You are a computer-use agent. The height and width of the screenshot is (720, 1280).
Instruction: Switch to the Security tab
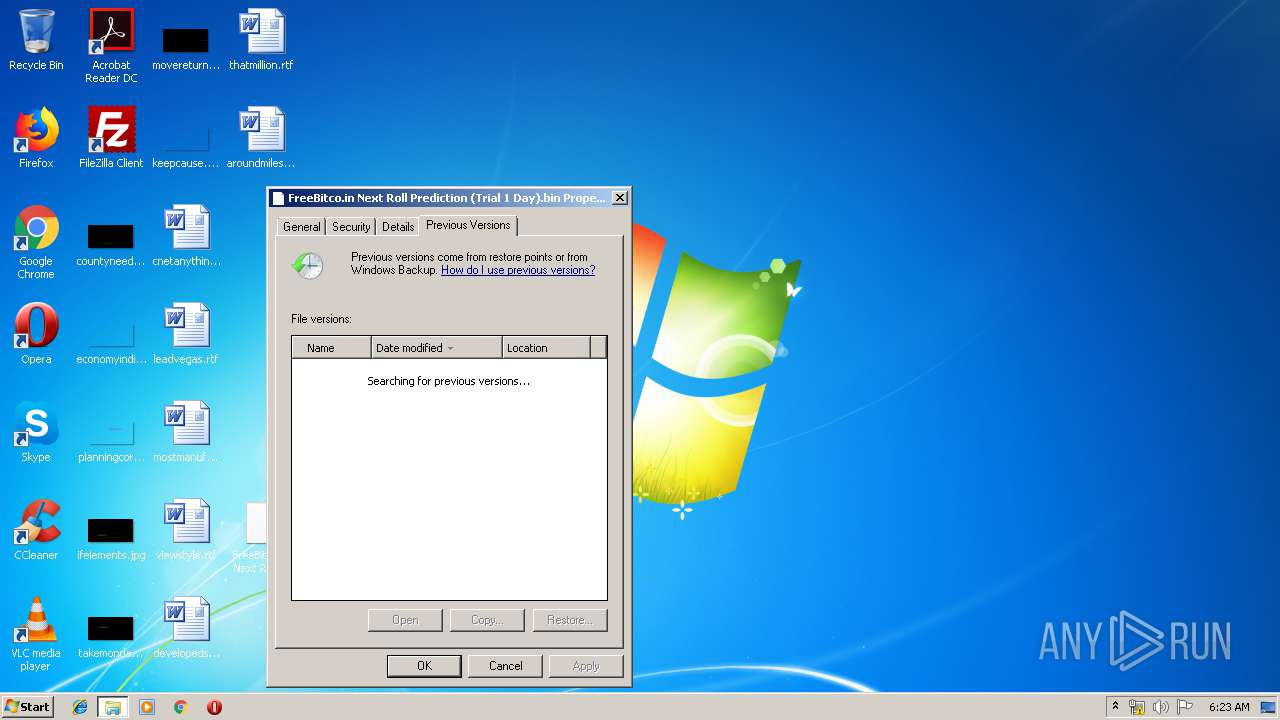coord(351,227)
